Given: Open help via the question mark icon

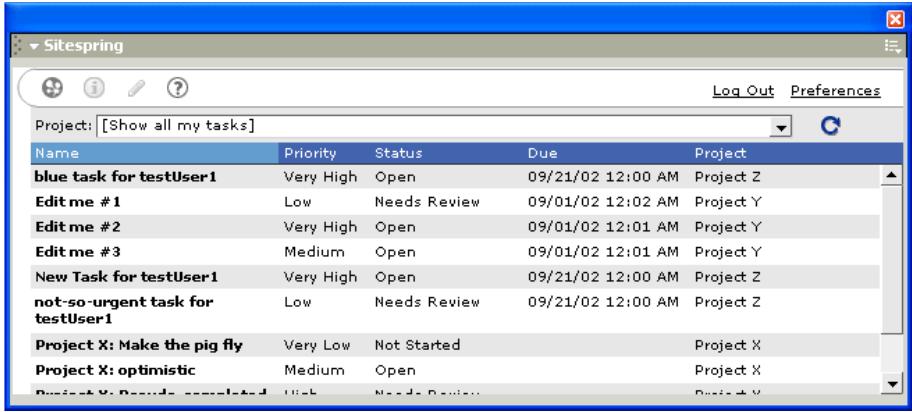Looking at the screenshot, I should (x=177, y=88).
